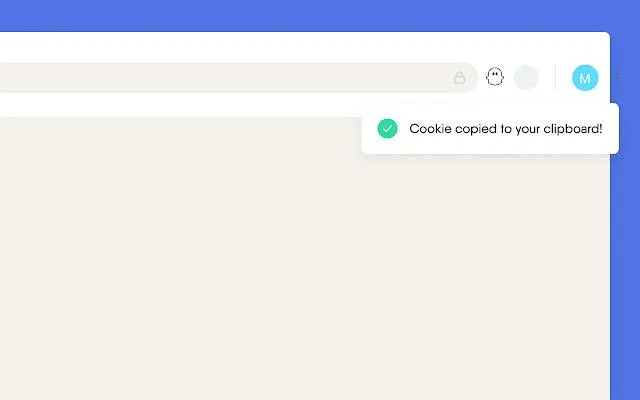Select the white bookmarks strip below address bar
Screen dimensions: 640x400
click(180, 105)
